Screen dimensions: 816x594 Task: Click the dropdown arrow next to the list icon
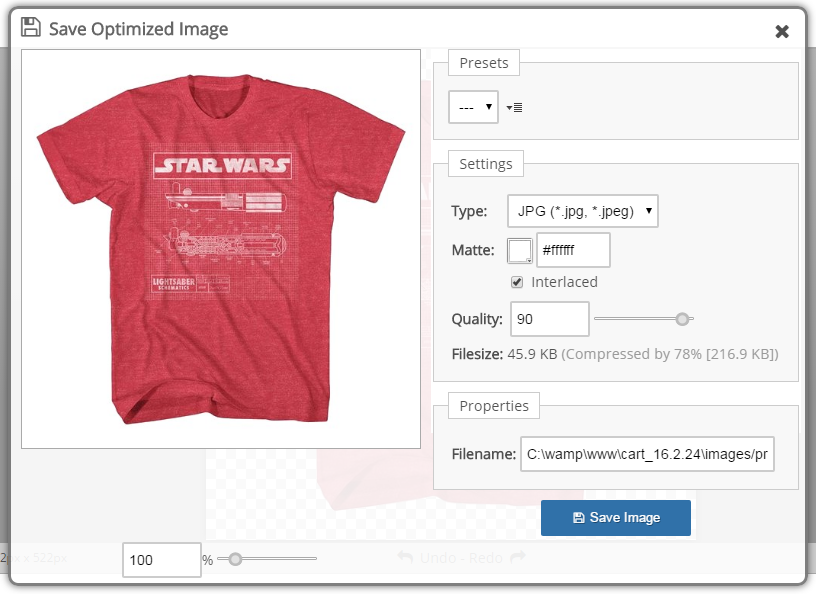pos(509,108)
